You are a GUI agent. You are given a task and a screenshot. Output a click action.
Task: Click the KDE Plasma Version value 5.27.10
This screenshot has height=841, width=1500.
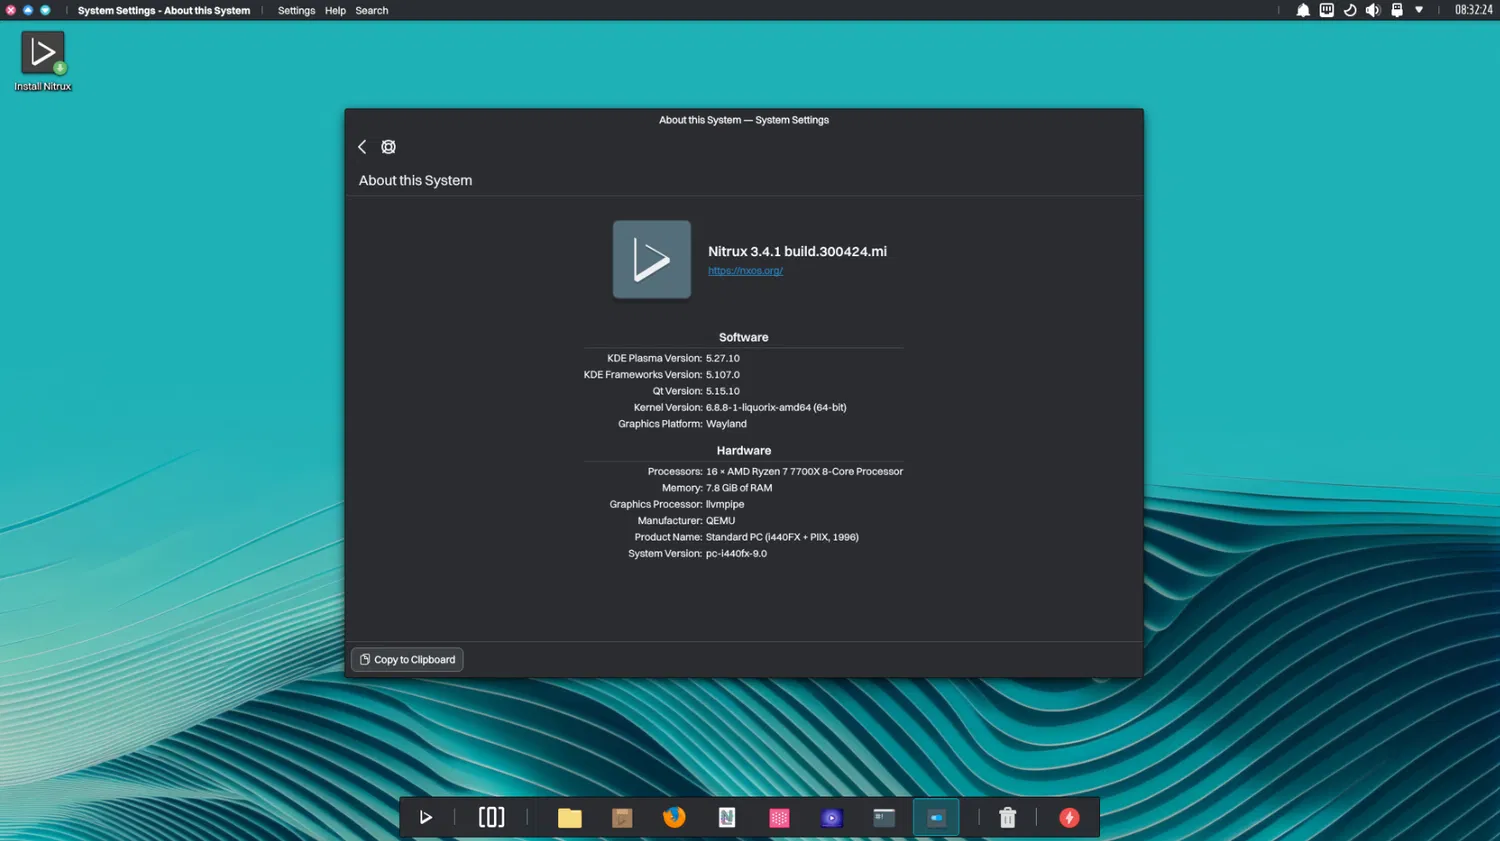(723, 358)
